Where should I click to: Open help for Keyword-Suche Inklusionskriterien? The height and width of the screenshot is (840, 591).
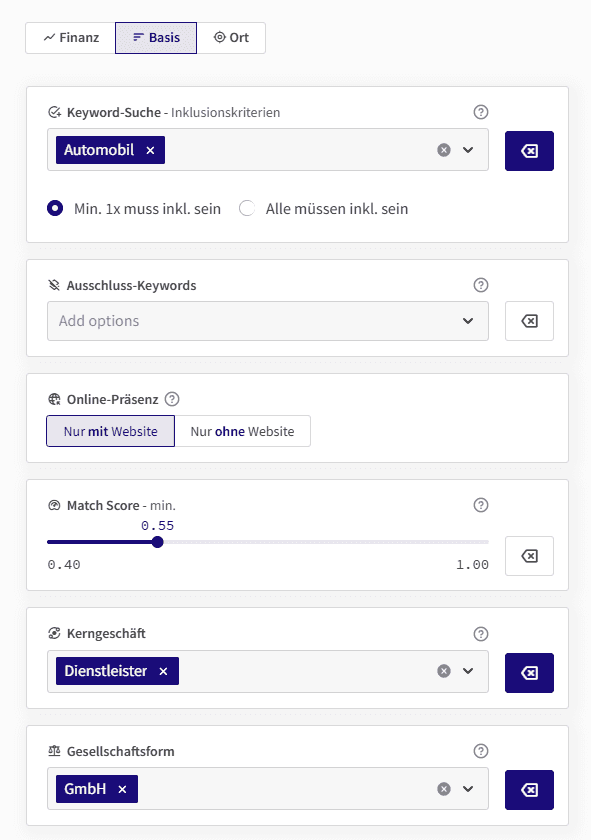click(x=481, y=112)
